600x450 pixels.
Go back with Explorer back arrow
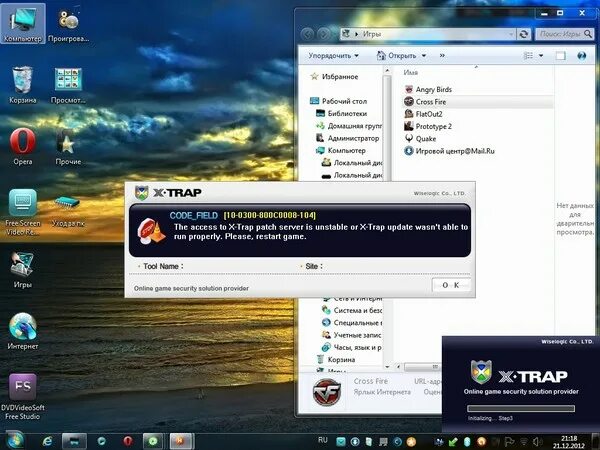(x=307, y=34)
